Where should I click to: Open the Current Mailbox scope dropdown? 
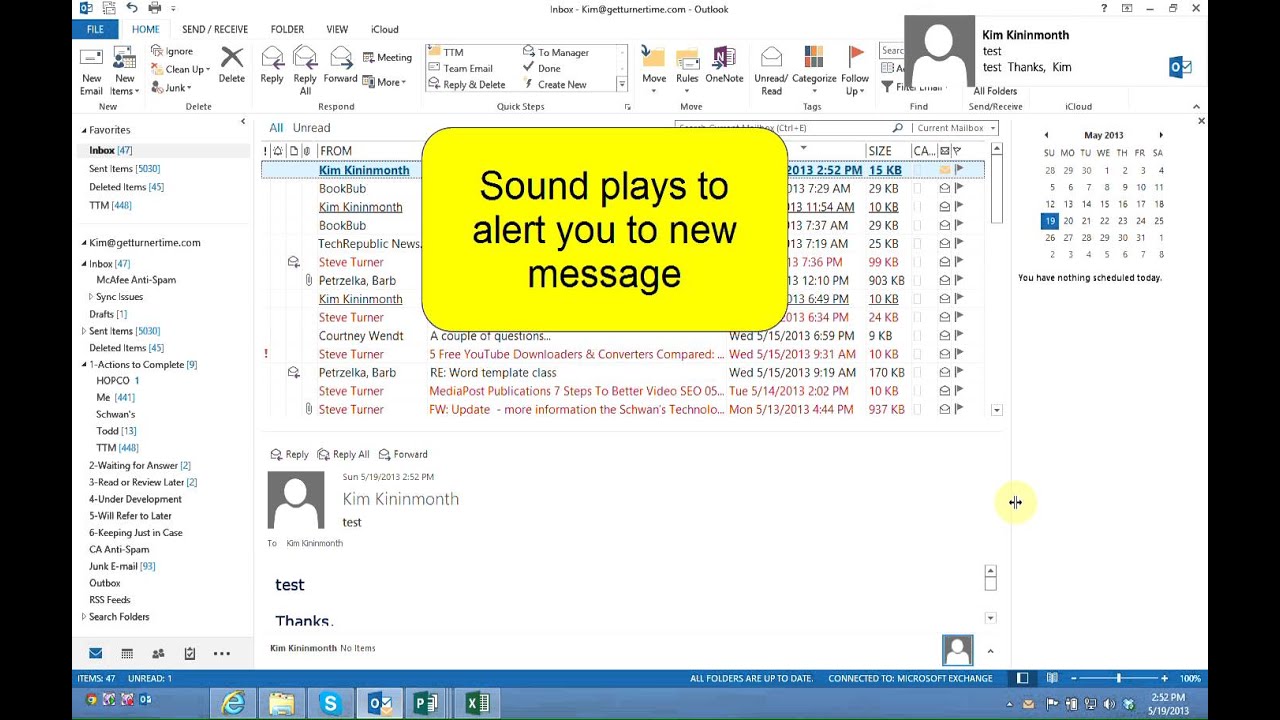click(x=957, y=128)
